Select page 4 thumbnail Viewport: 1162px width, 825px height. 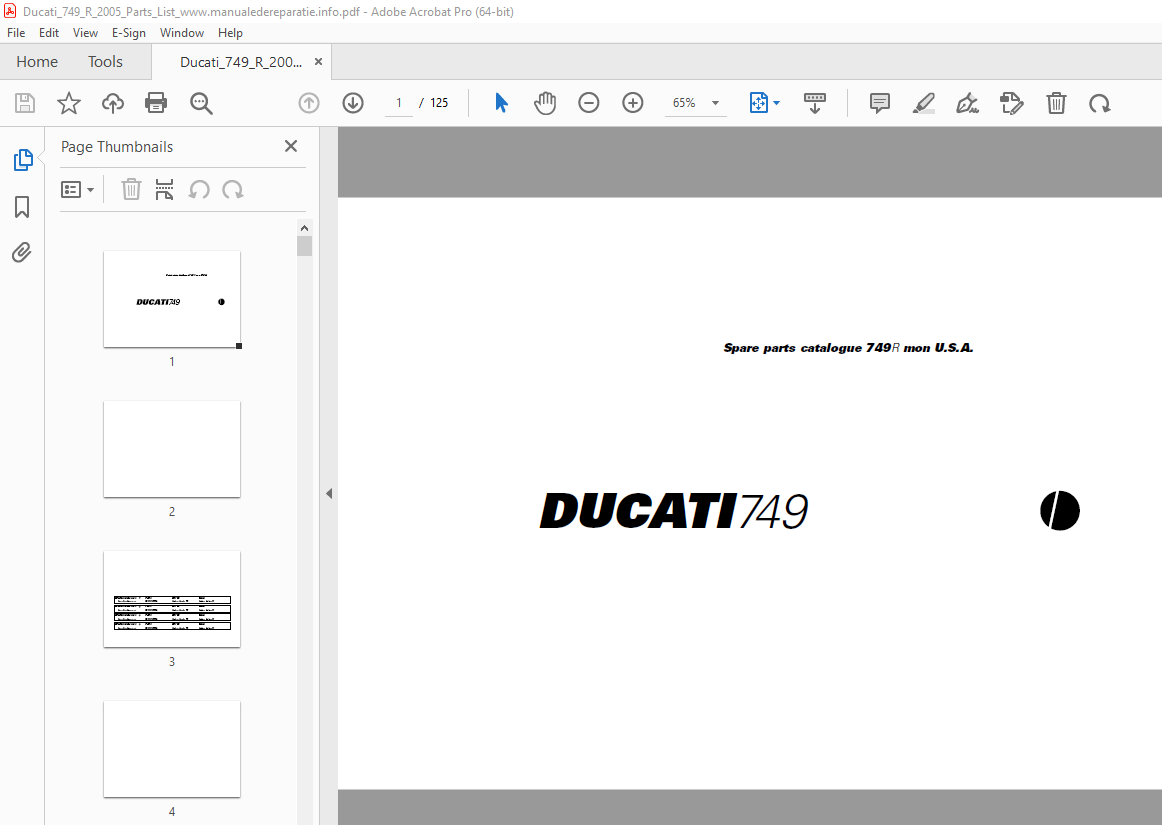[x=172, y=749]
